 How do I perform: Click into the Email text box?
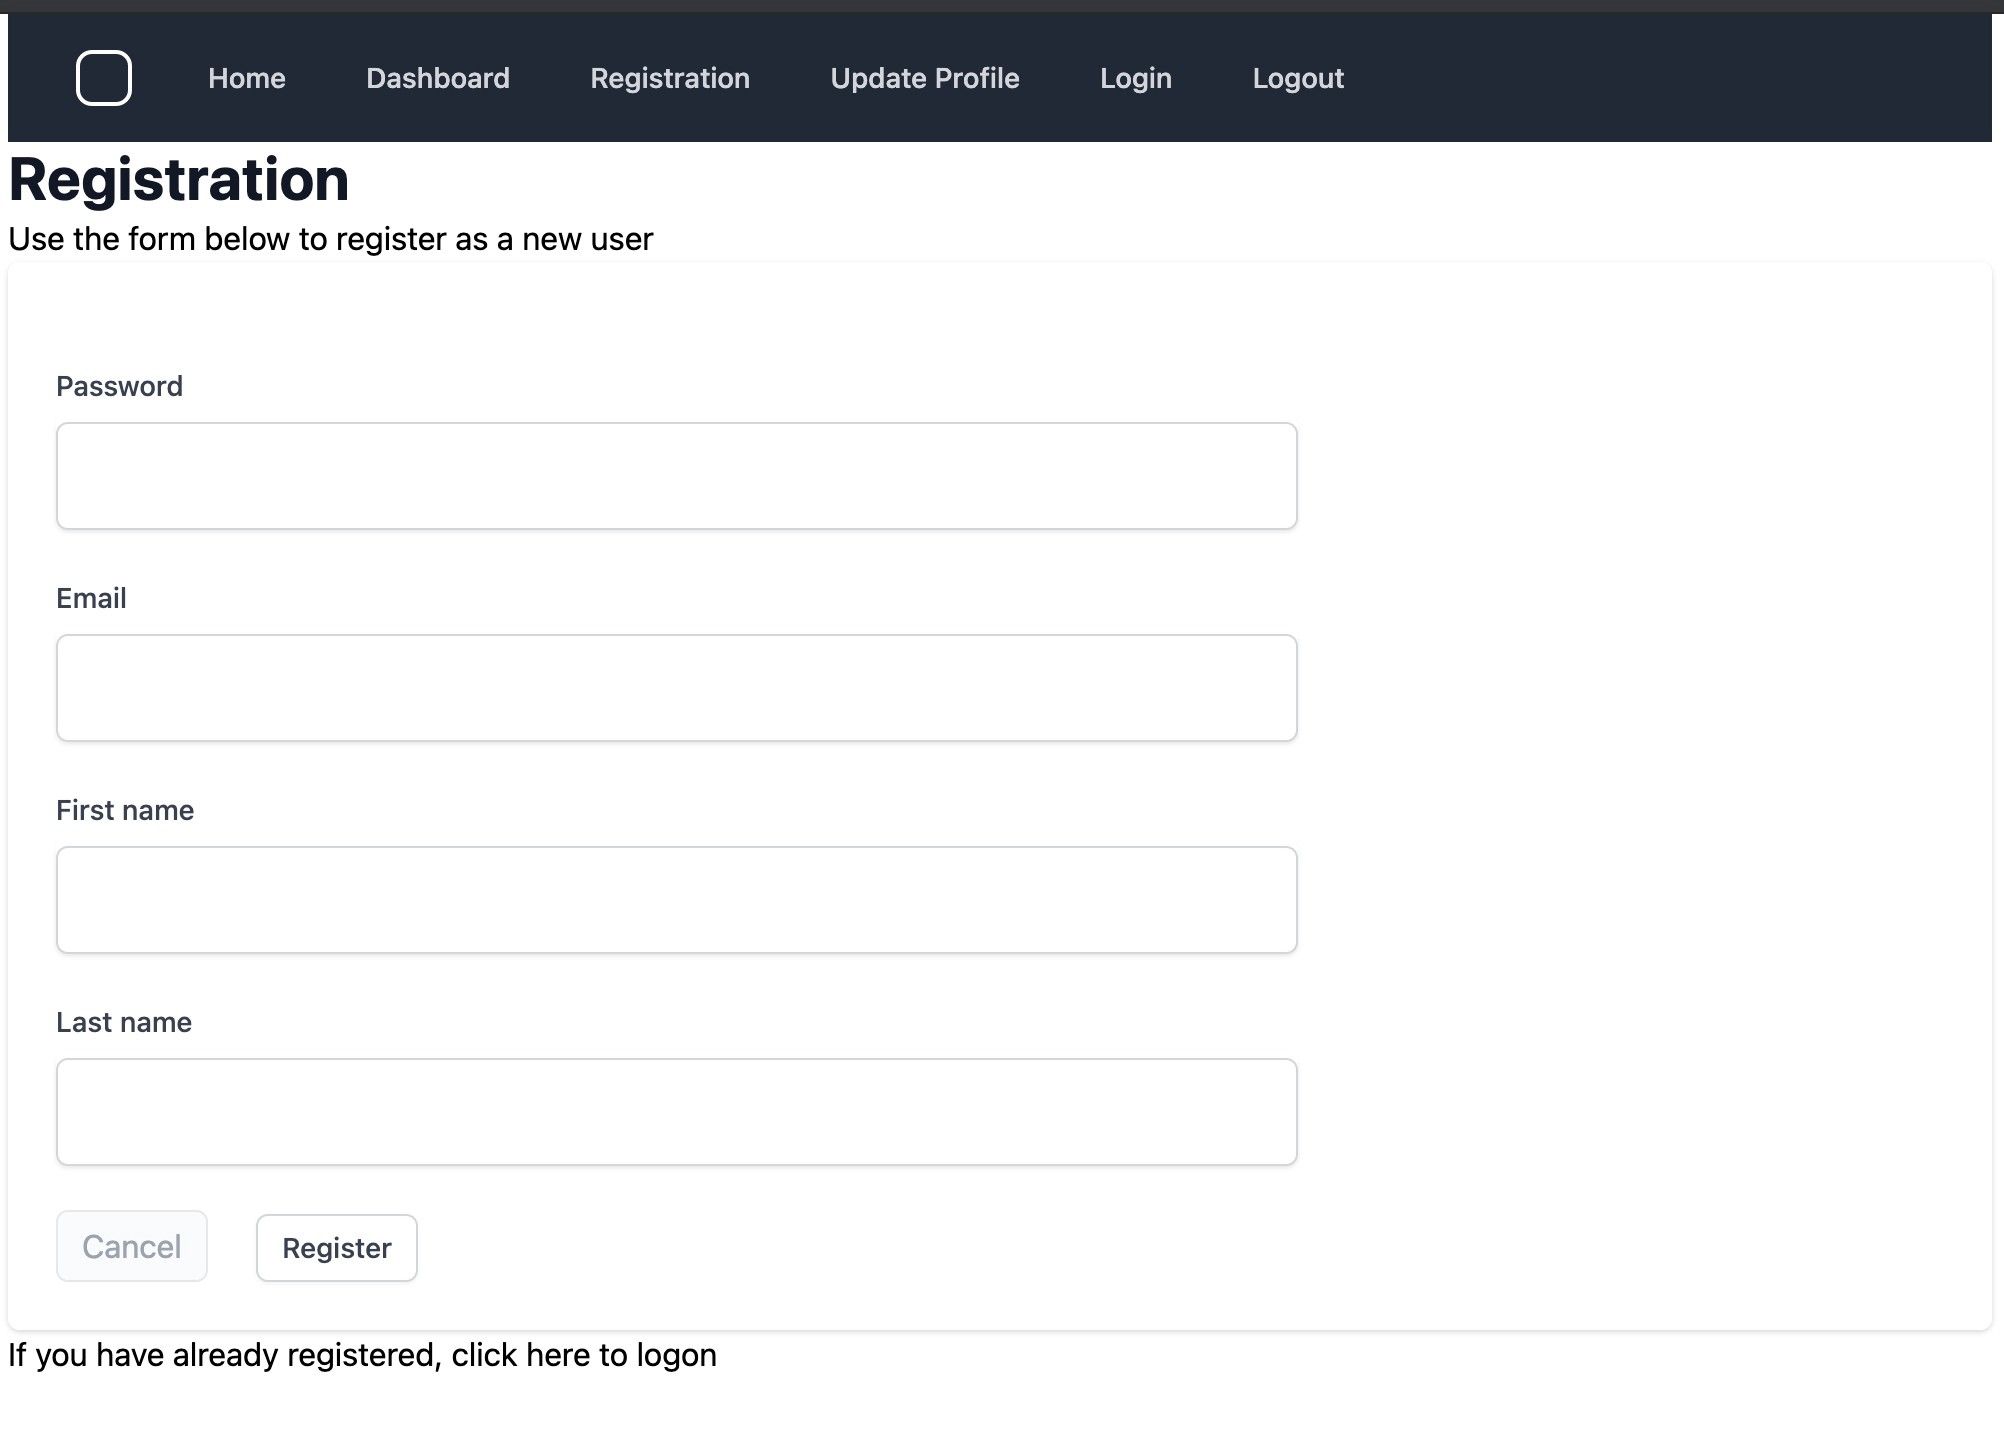click(x=677, y=688)
